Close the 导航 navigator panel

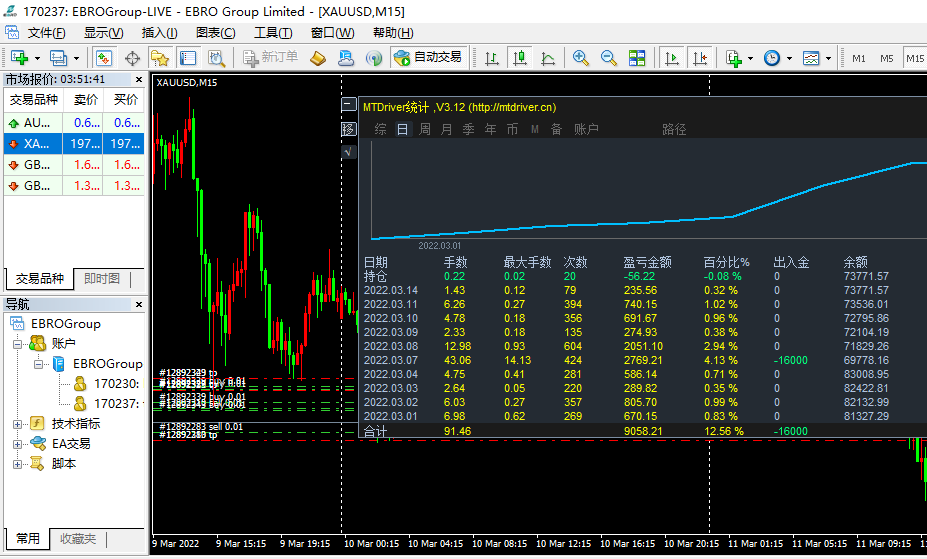click(139, 304)
